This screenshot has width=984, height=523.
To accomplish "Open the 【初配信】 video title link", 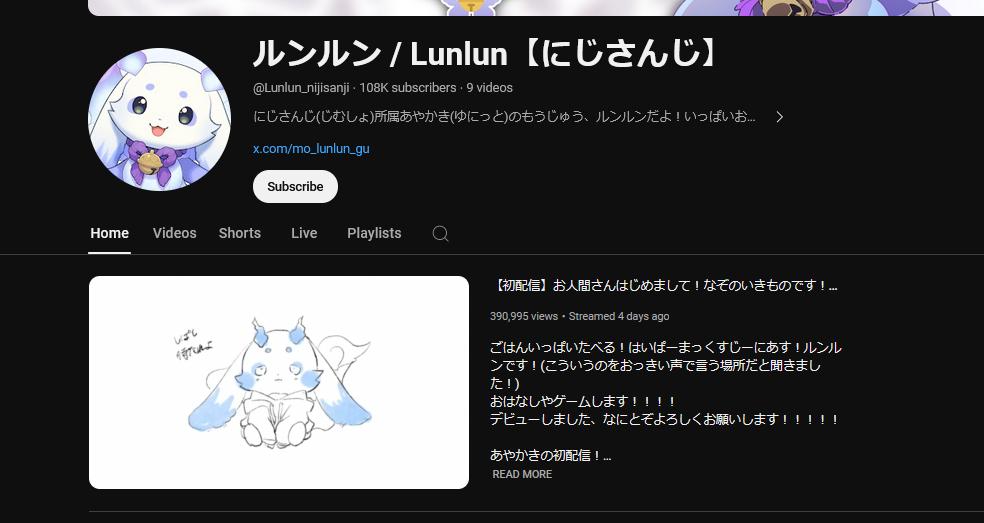I will (x=663, y=286).
